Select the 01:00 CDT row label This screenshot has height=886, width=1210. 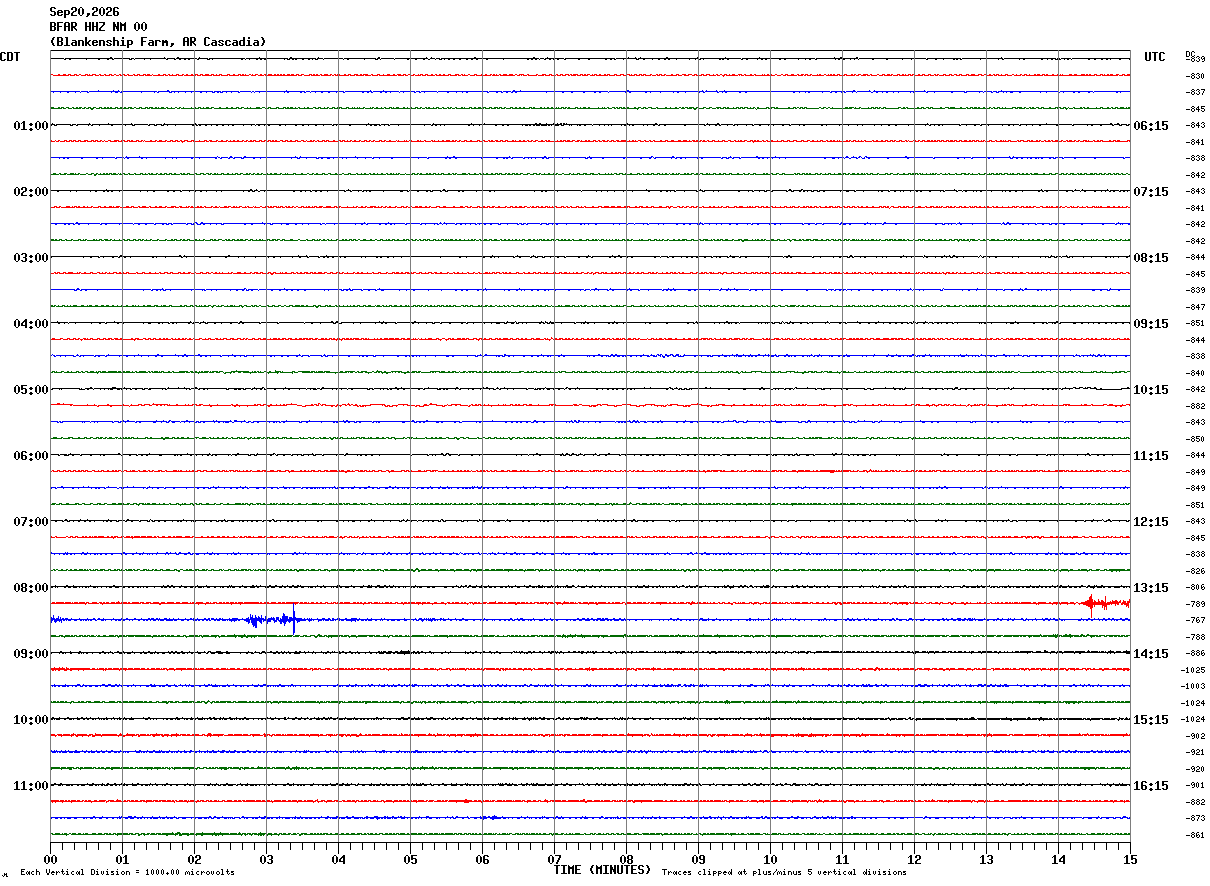(31, 126)
